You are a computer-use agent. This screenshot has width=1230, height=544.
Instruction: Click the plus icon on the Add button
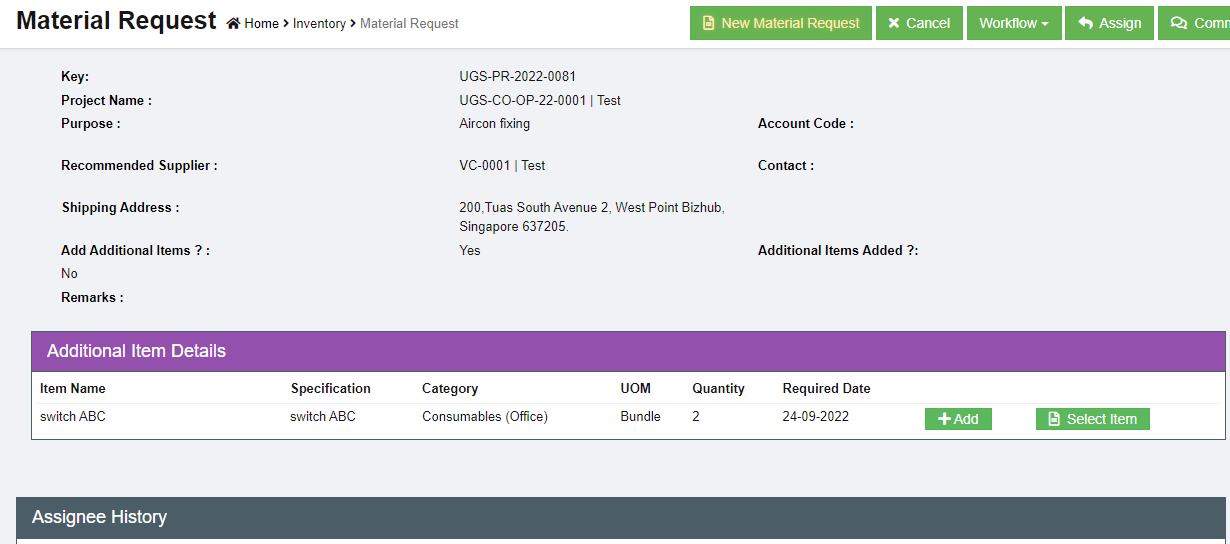(x=944, y=419)
